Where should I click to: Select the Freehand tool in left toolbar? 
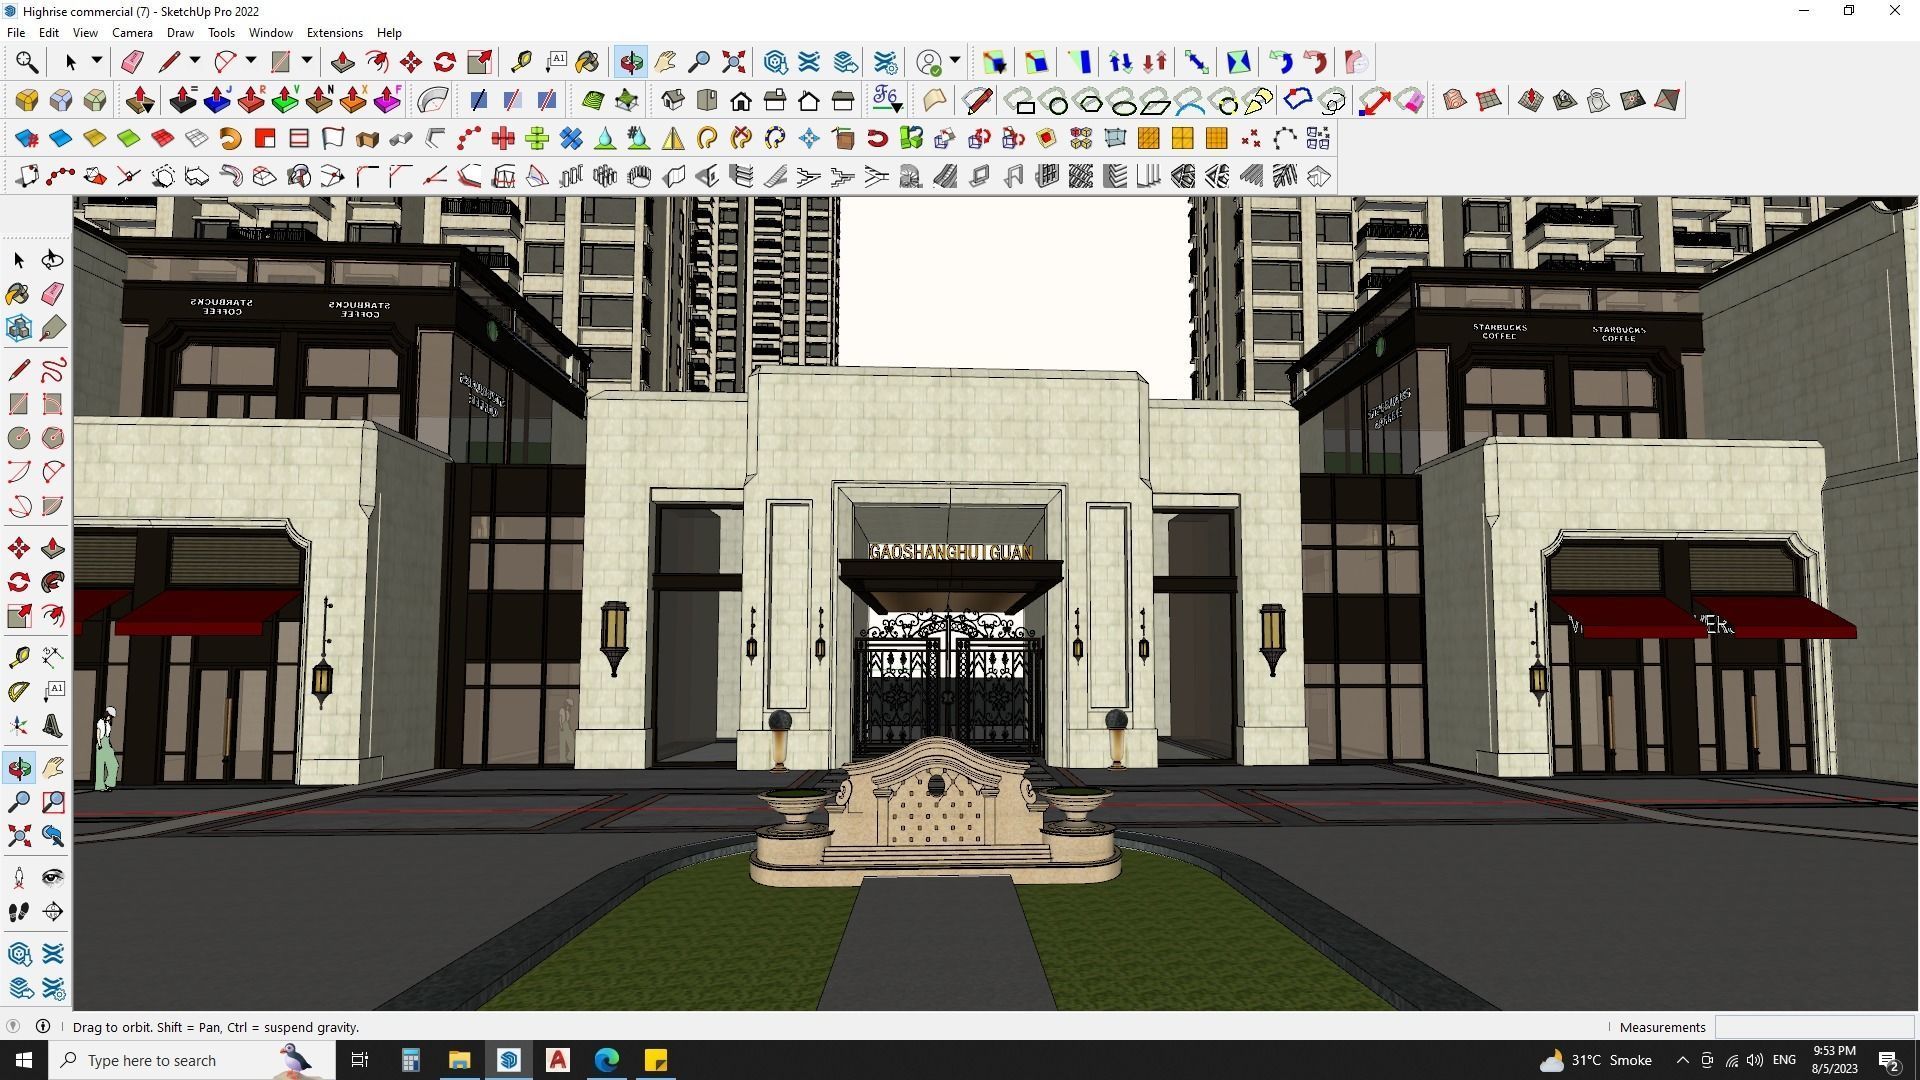pyautogui.click(x=53, y=370)
